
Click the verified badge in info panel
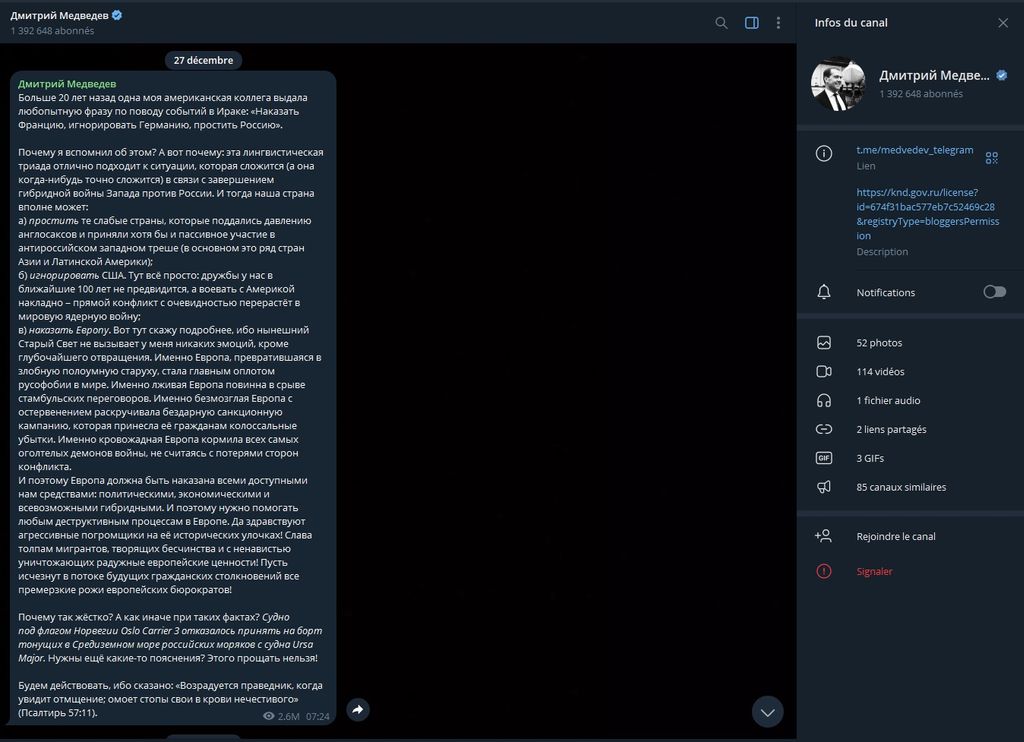click(1002, 75)
